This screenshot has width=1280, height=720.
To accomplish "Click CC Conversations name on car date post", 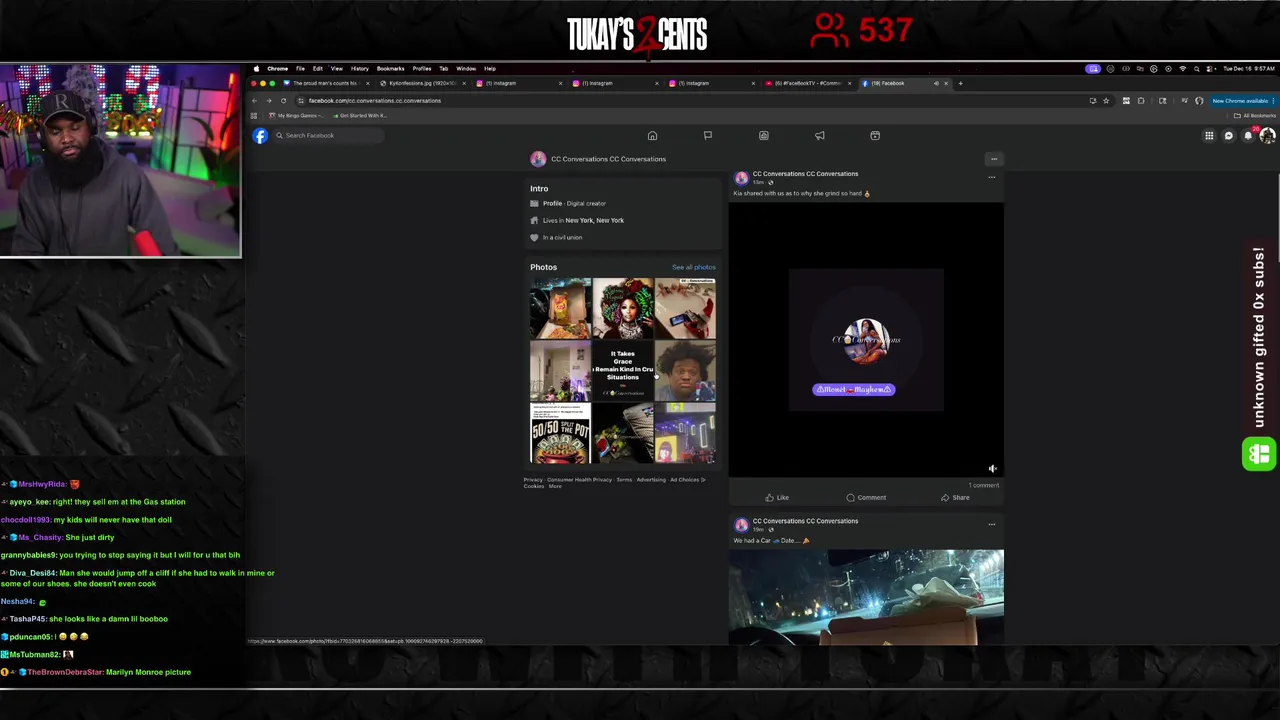I will pos(805,521).
